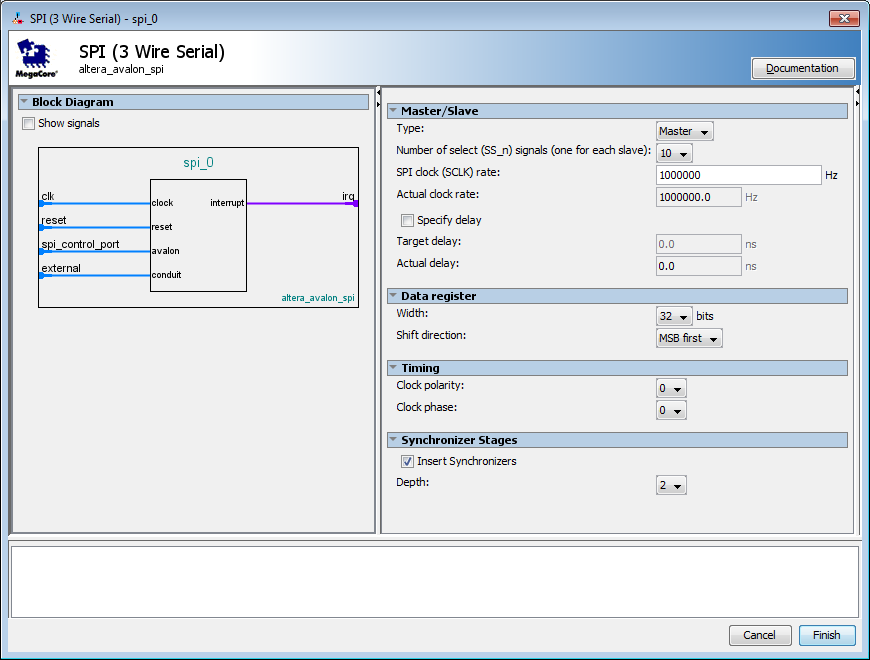
Task: Collapse the Data register section
Action: 393,296
